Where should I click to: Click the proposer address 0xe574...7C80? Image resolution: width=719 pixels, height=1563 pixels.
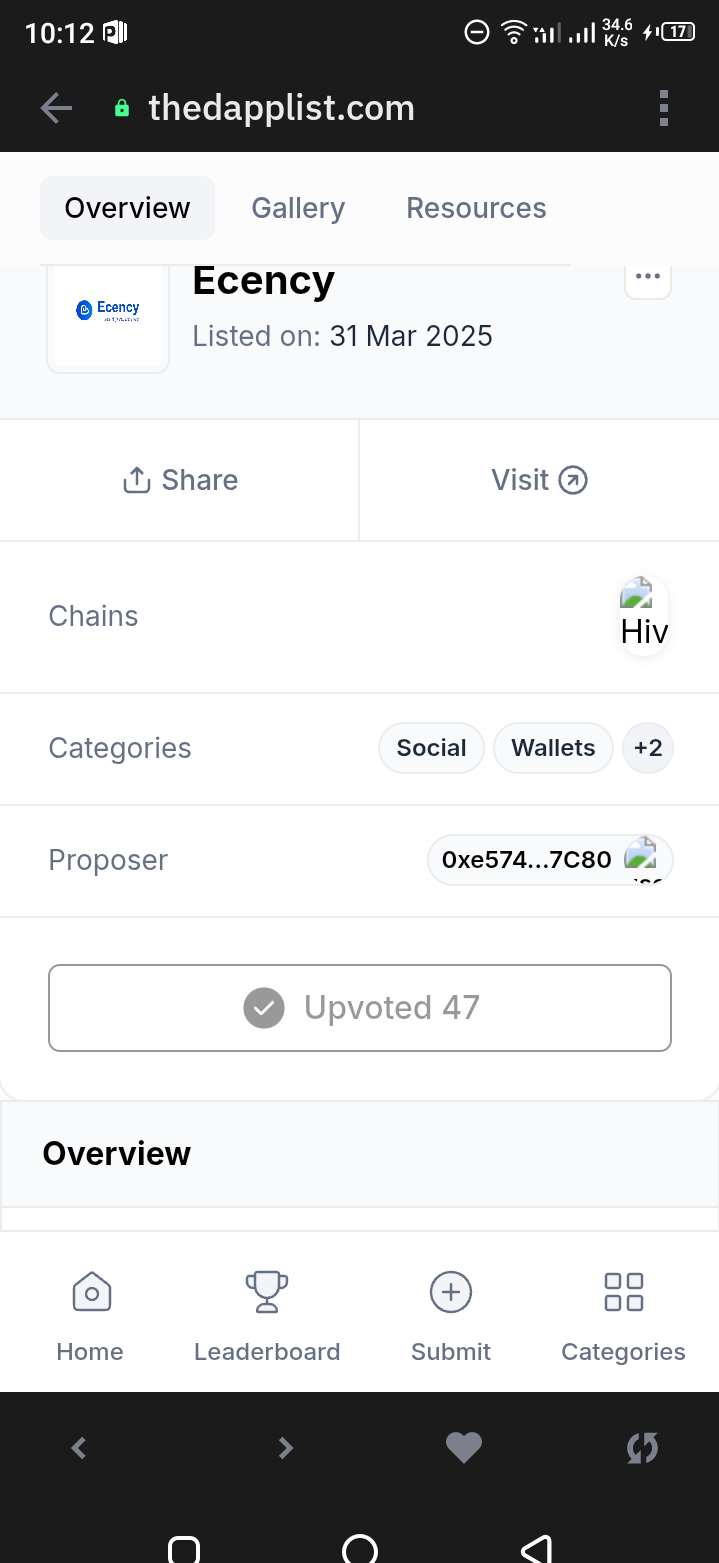526,860
